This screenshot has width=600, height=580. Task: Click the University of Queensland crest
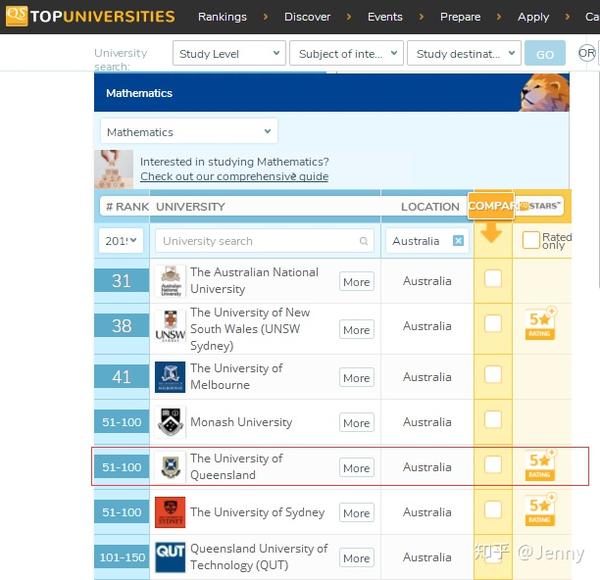coord(171,467)
